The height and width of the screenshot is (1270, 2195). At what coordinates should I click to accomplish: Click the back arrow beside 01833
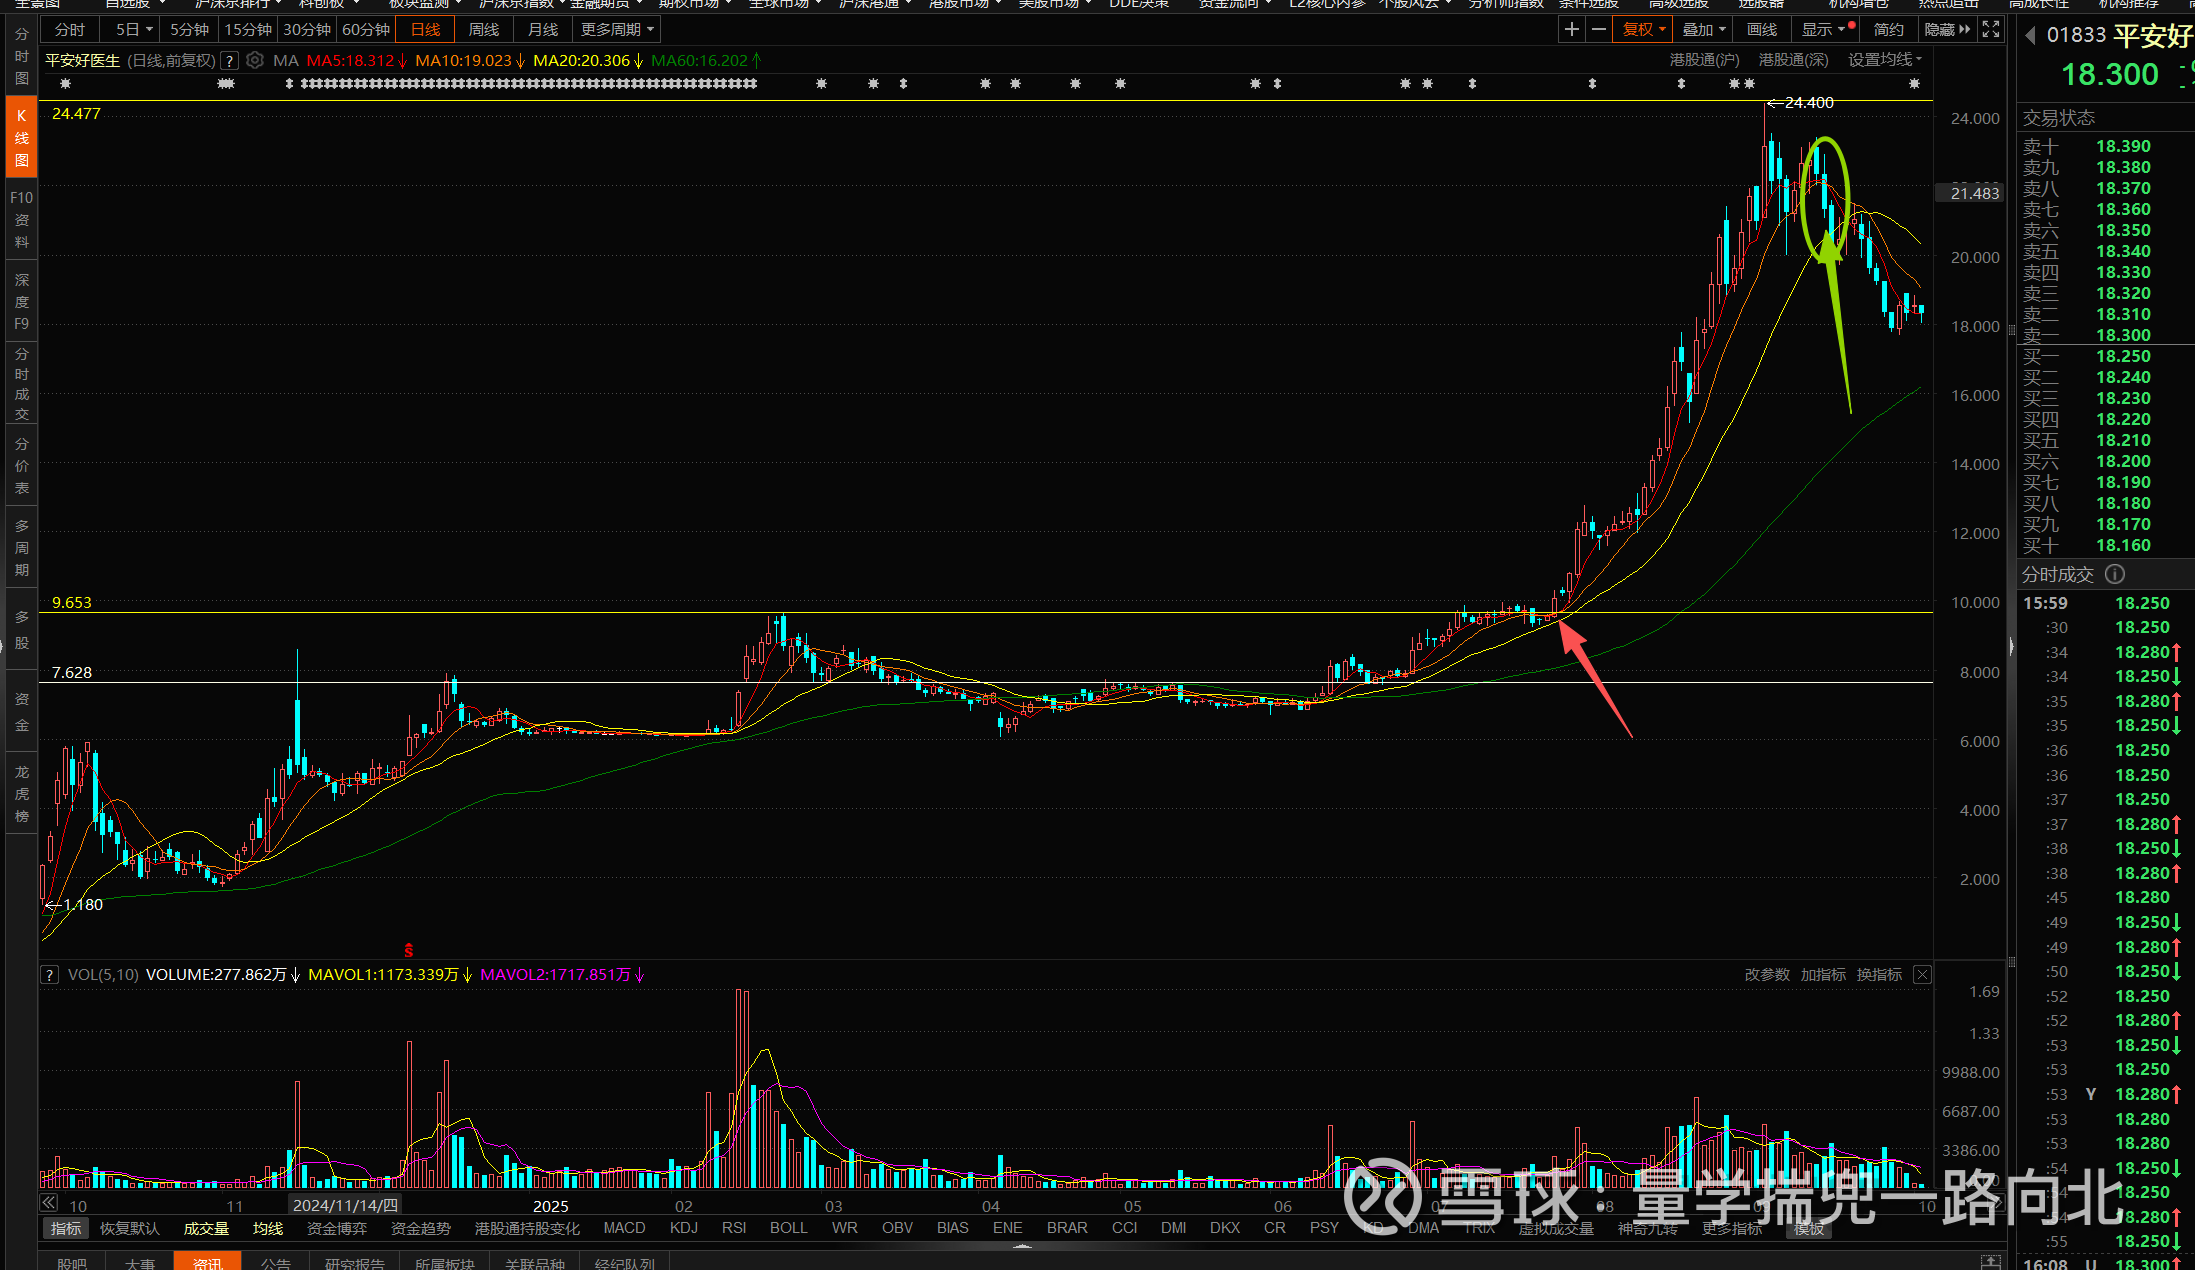[x=2030, y=36]
